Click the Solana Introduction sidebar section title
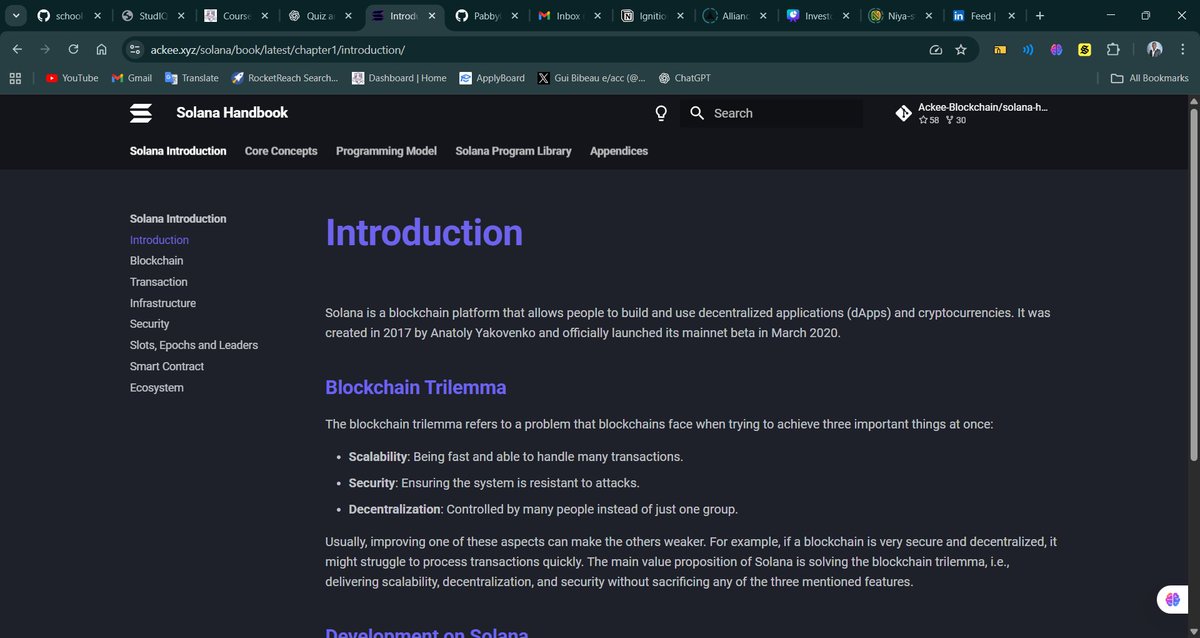The height and width of the screenshot is (638, 1200). (178, 218)
